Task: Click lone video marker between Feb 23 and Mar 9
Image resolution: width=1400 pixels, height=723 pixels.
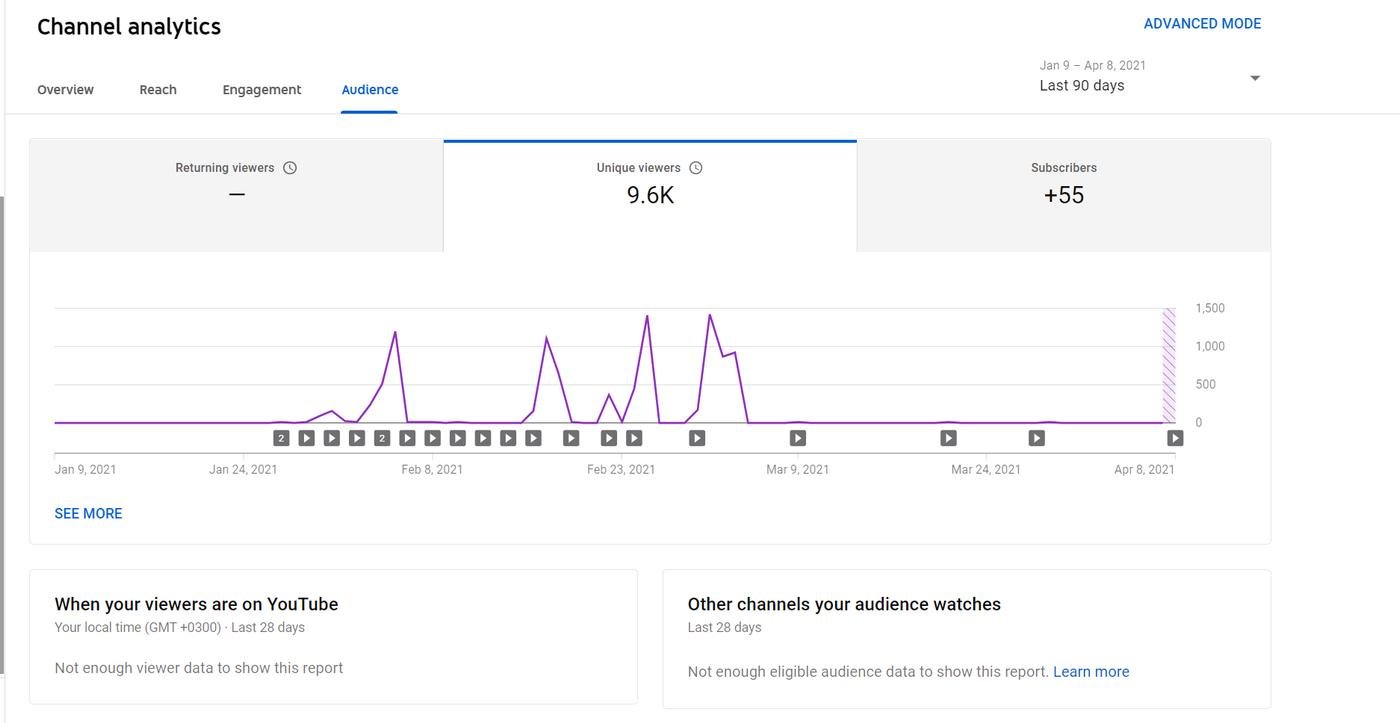Action: click(697, 438)
